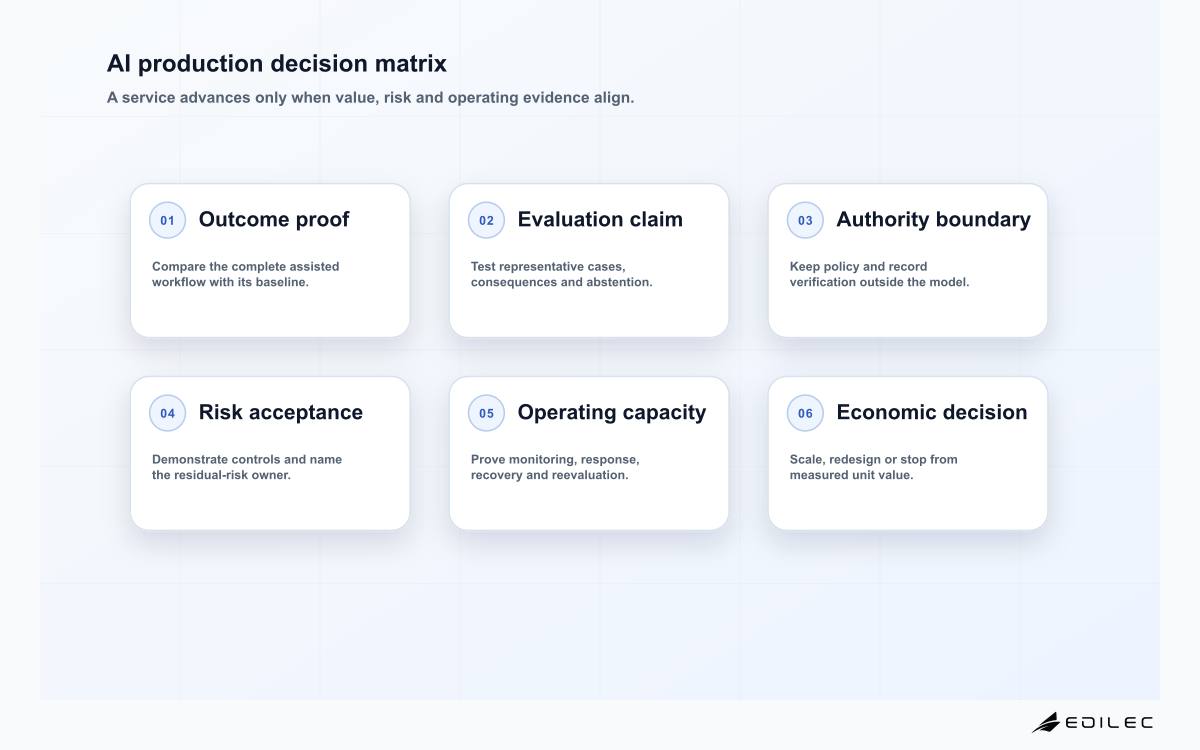
Task: Select the Outcome proof heading
Action: (274, 219)
